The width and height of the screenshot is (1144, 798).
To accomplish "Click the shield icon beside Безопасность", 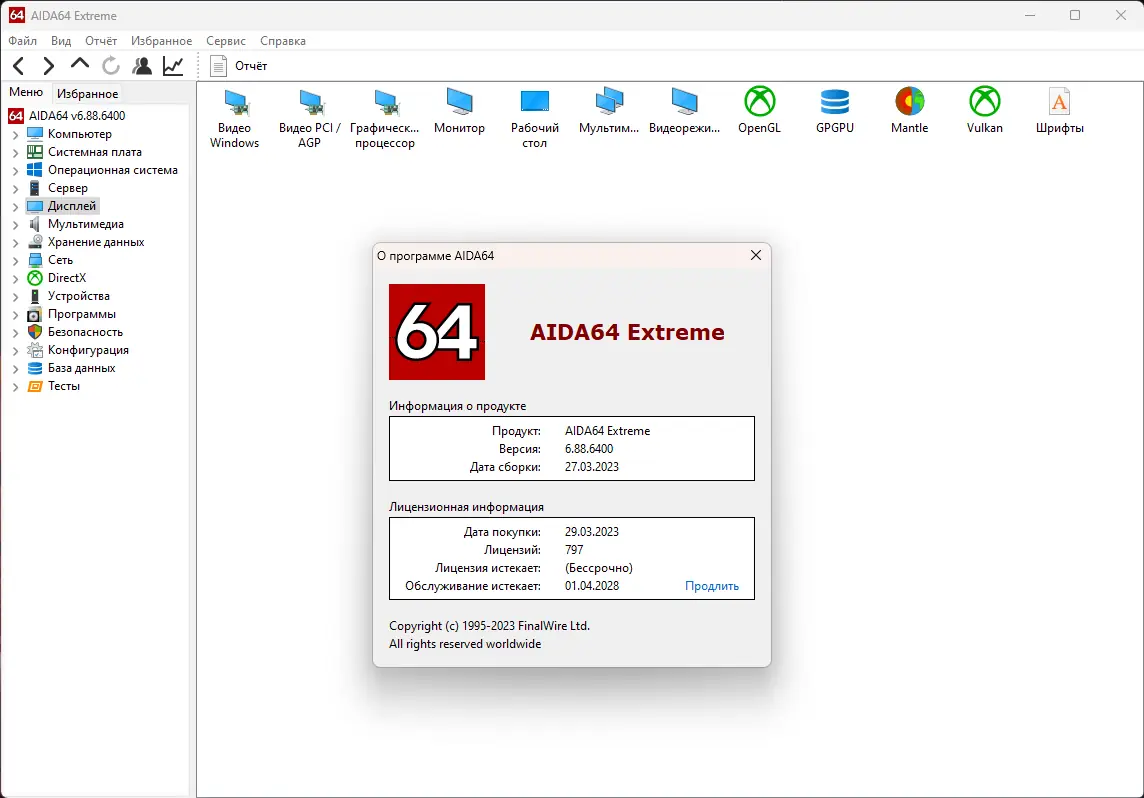I will coord(34,332).
